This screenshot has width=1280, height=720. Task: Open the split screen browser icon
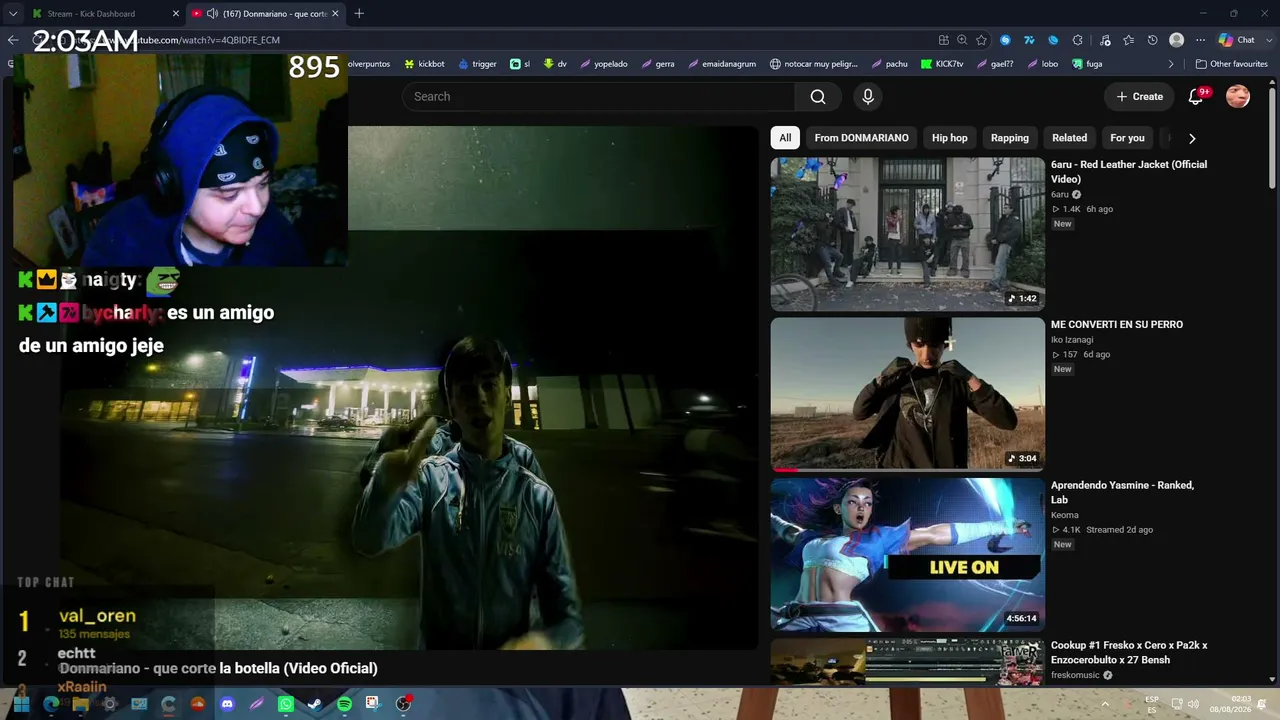click(x=943, y=40)
